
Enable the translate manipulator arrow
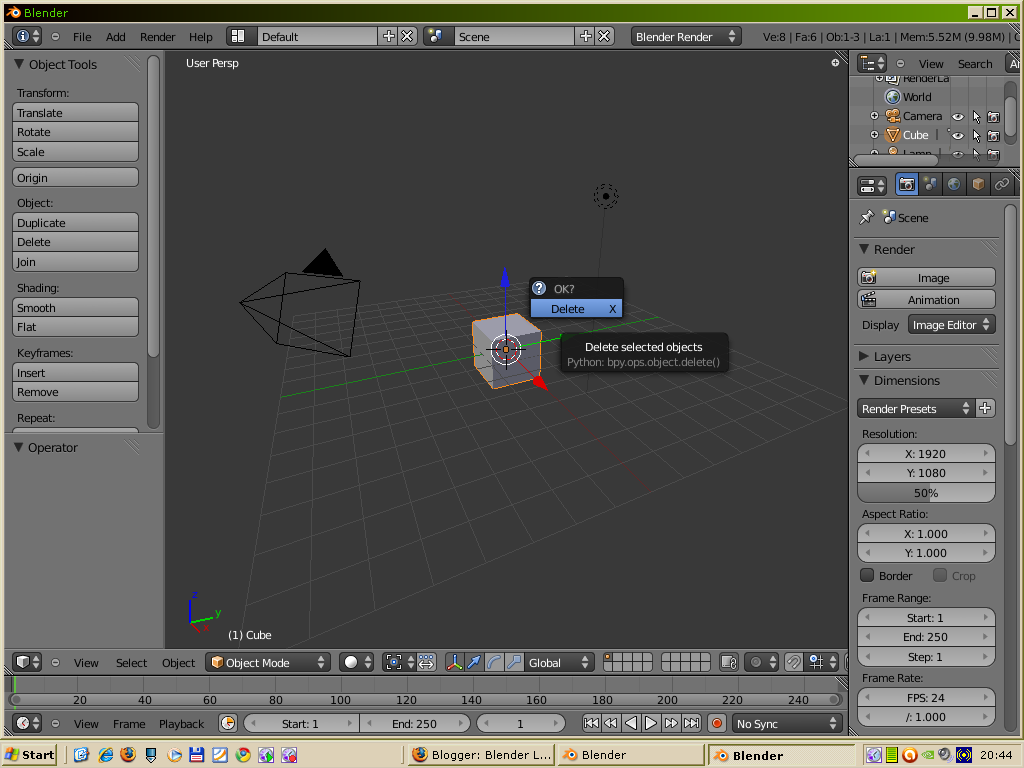(474, 662)
